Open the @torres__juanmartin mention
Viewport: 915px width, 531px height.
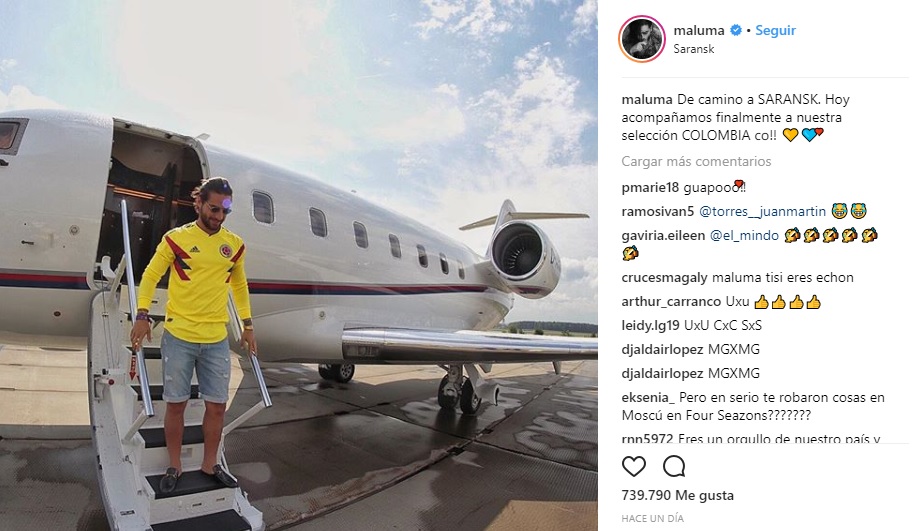coord(762,211)
